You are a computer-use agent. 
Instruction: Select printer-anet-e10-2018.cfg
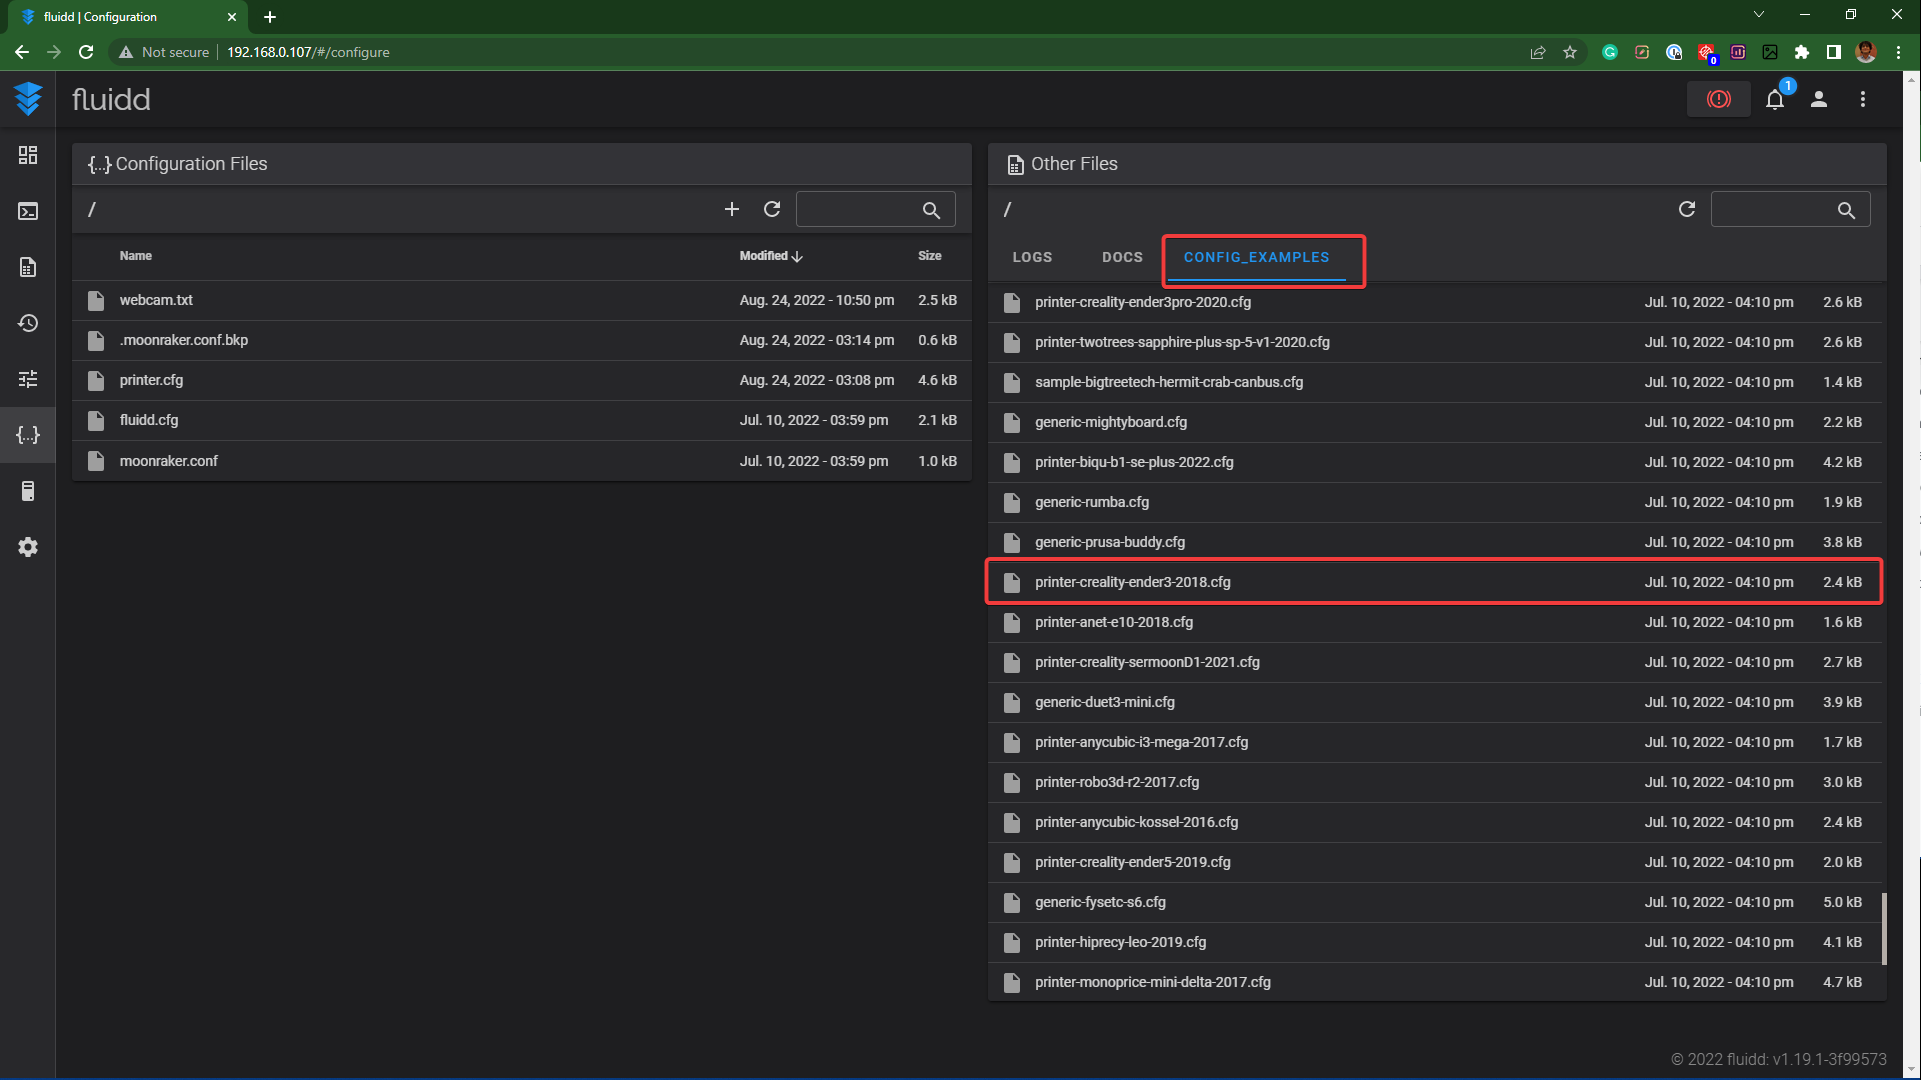(x=1435, y=622)
